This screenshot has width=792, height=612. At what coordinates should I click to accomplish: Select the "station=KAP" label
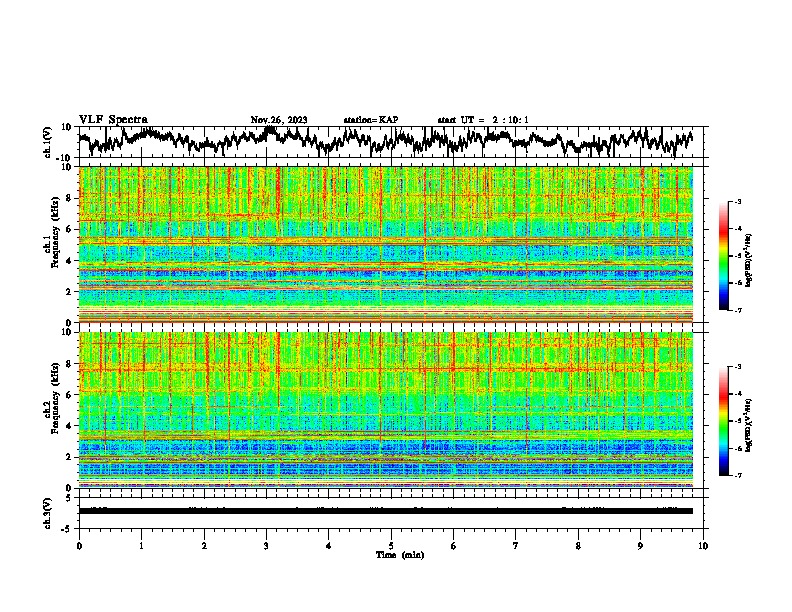371,120
